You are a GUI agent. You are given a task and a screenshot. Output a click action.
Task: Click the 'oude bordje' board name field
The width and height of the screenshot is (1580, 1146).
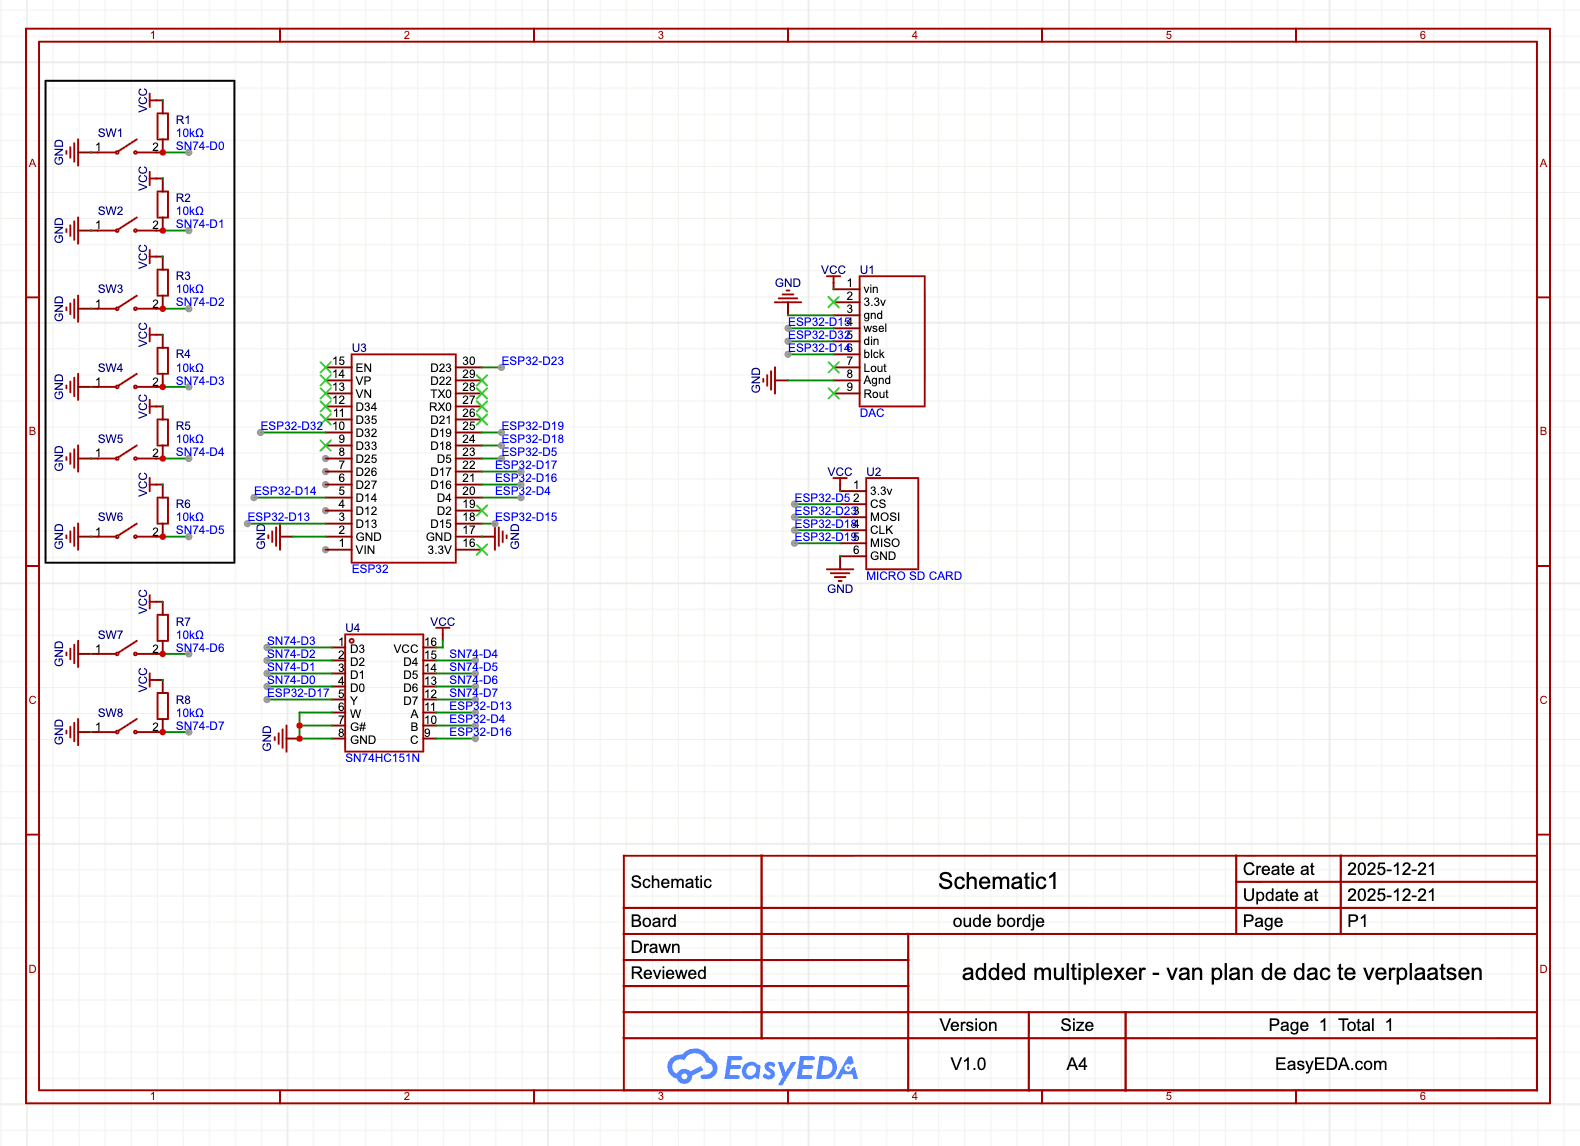(x=998, y=921)
